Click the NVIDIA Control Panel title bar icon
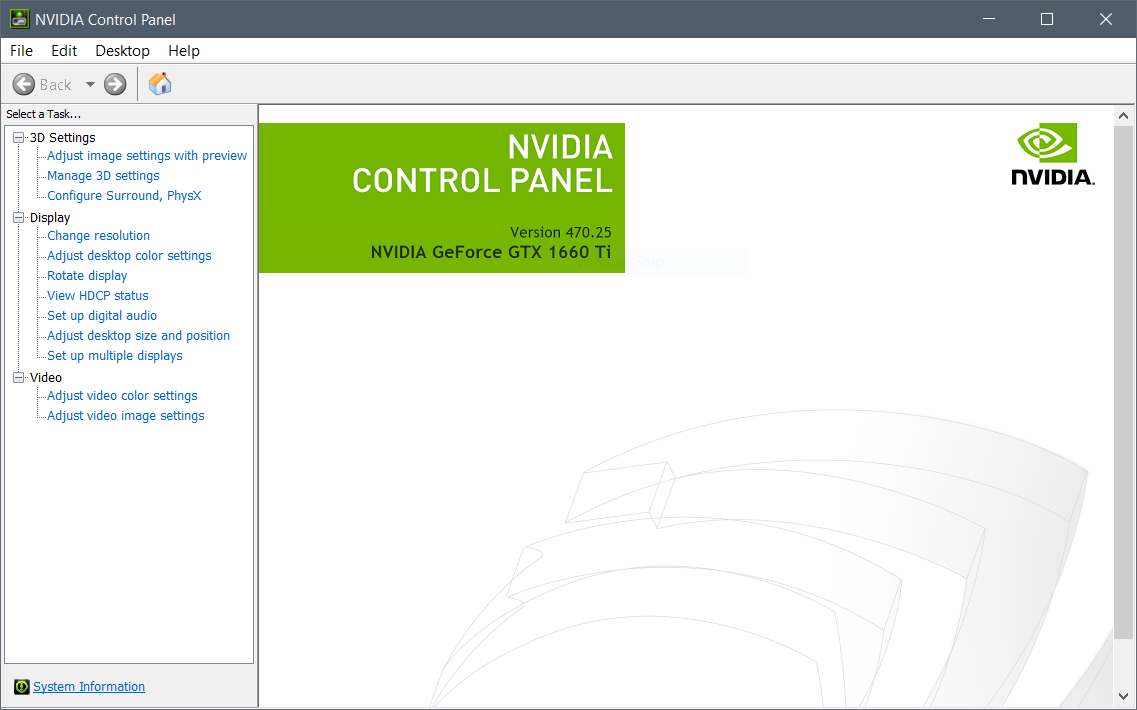 [x=19, y=19]
